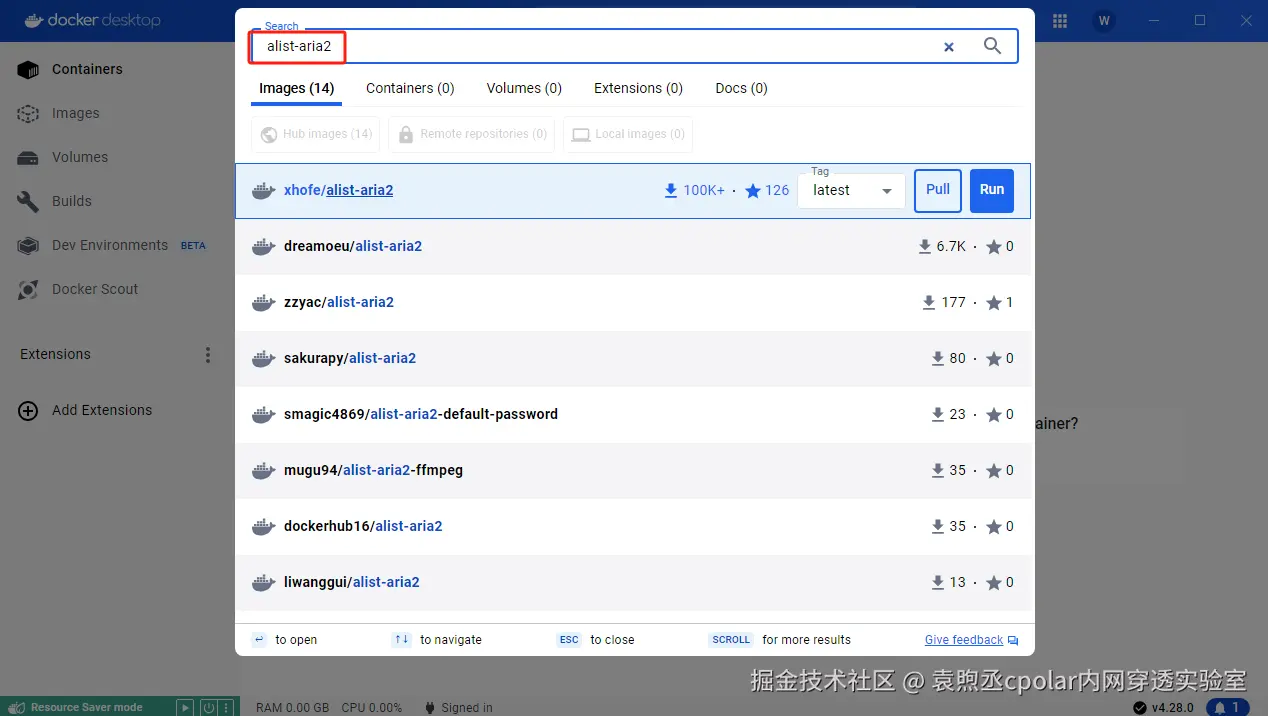Viewport: 1268px width, 716px height.
Task: Click whale icon beside xhofe/alist-aria2
Action: (x=263, y=190)
